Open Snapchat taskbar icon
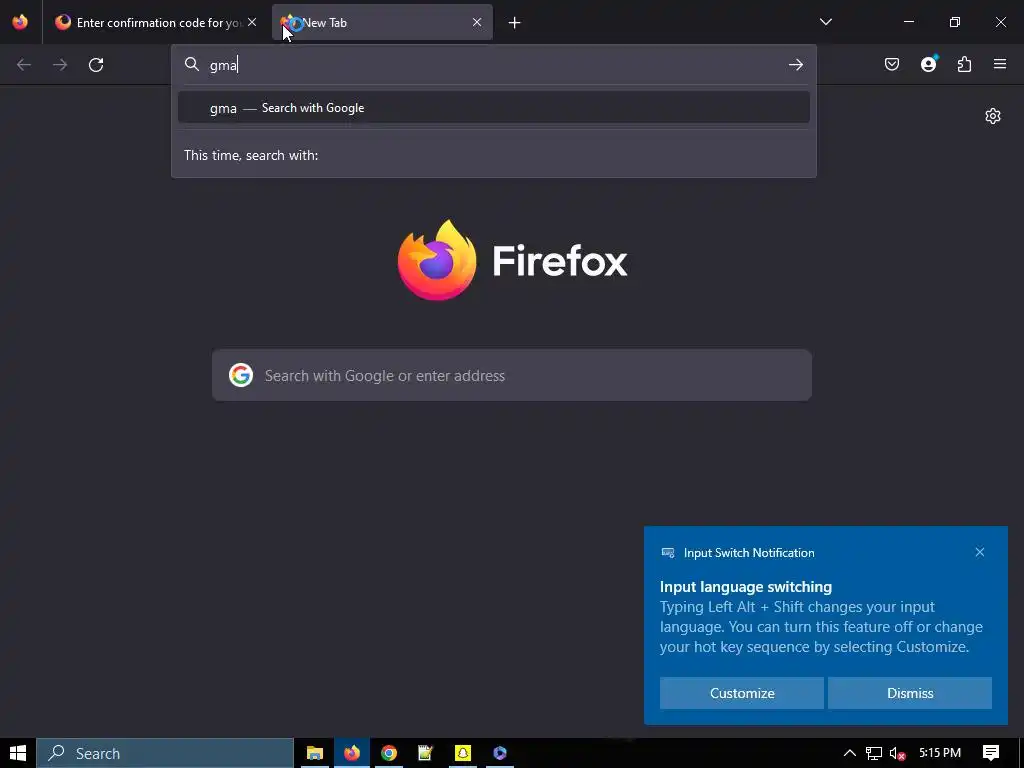This screenshot has height=768, width=1024. pos(462,753)
